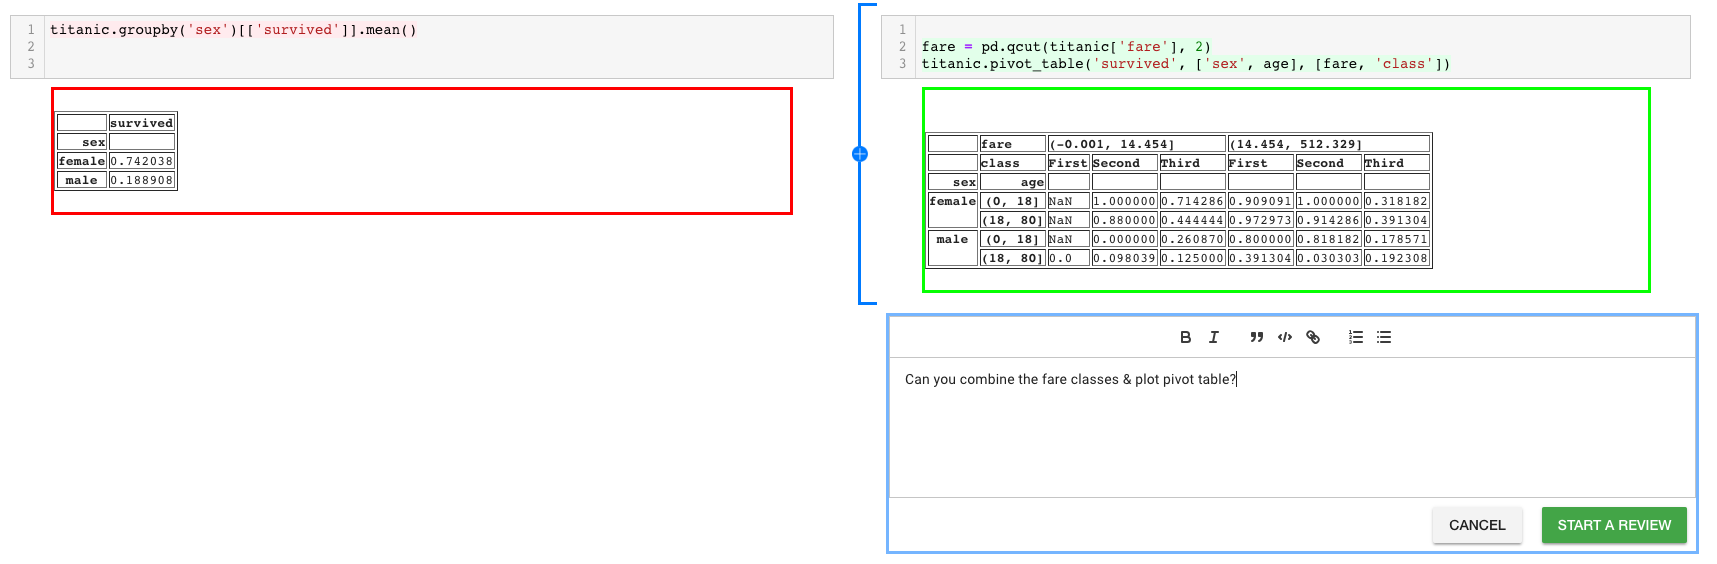Toggle bold formatting in comment editor

coord(1185,337)
